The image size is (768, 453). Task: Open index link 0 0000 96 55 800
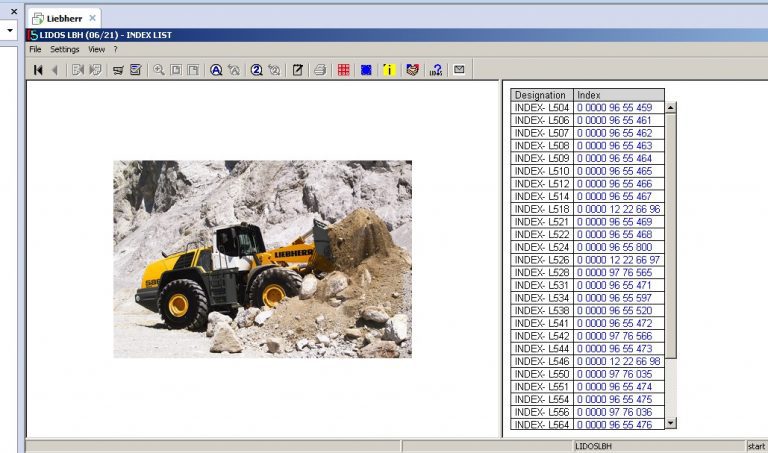(x=614, y=247)
